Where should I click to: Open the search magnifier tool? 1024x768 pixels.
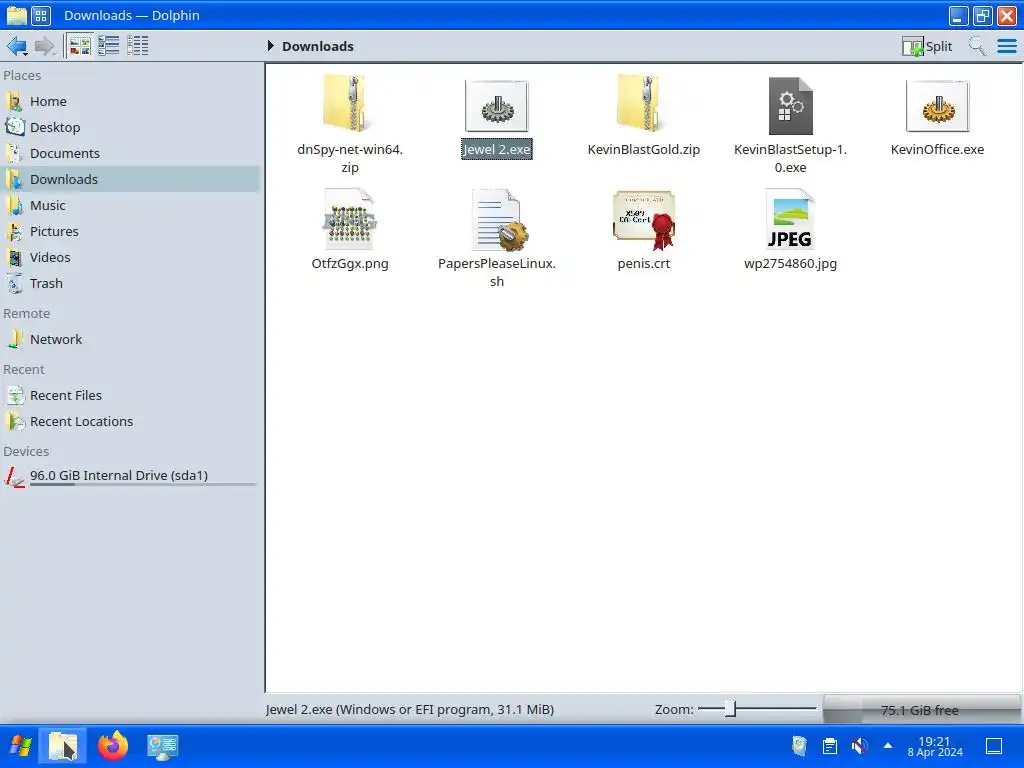click(977, 46)
